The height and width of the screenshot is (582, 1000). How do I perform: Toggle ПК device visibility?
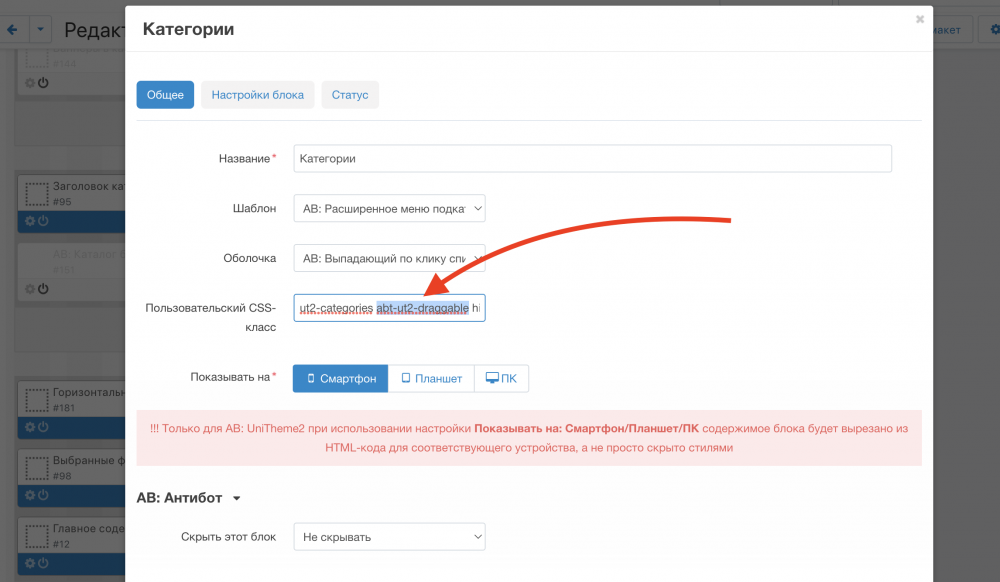[x=501, y=379]
